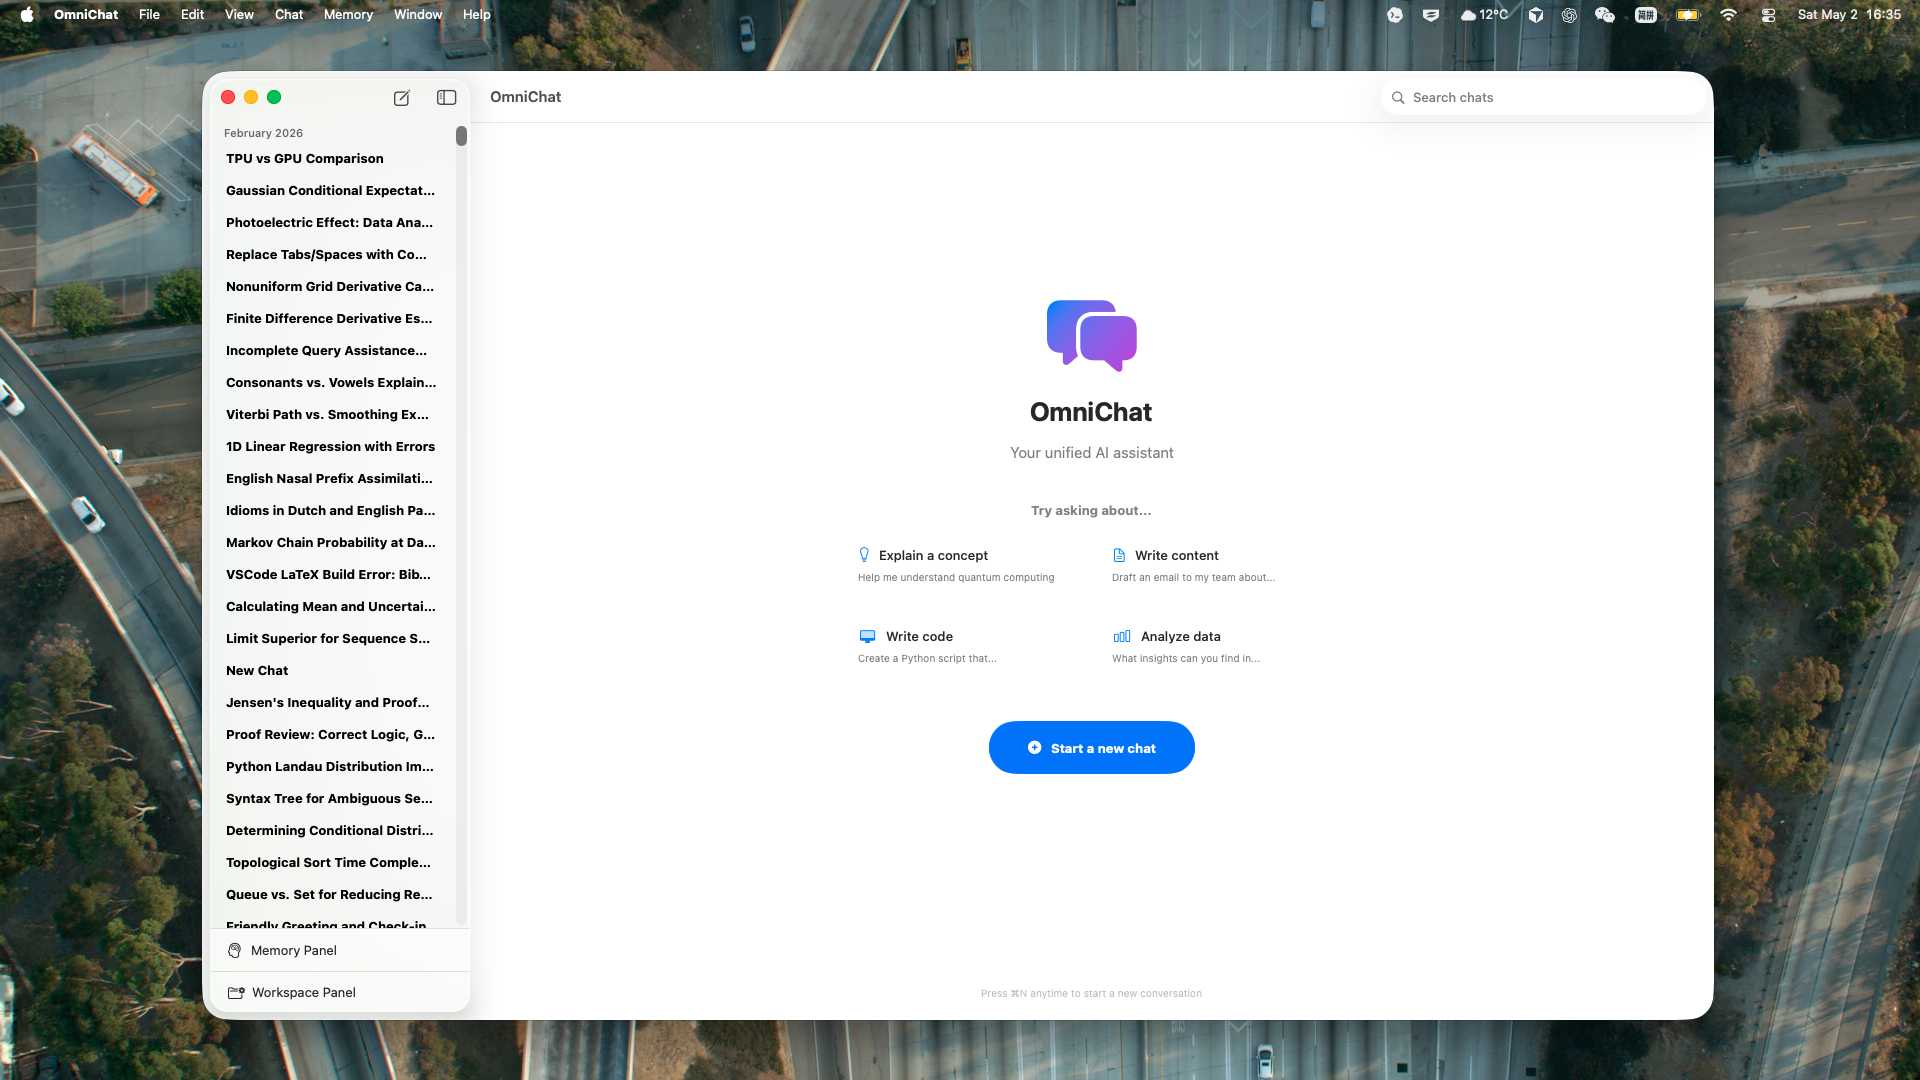1920x1080 pixels.
Task: Open the VSCode LaTeX Build Error: Bib... chat
Action: [334, 575]
